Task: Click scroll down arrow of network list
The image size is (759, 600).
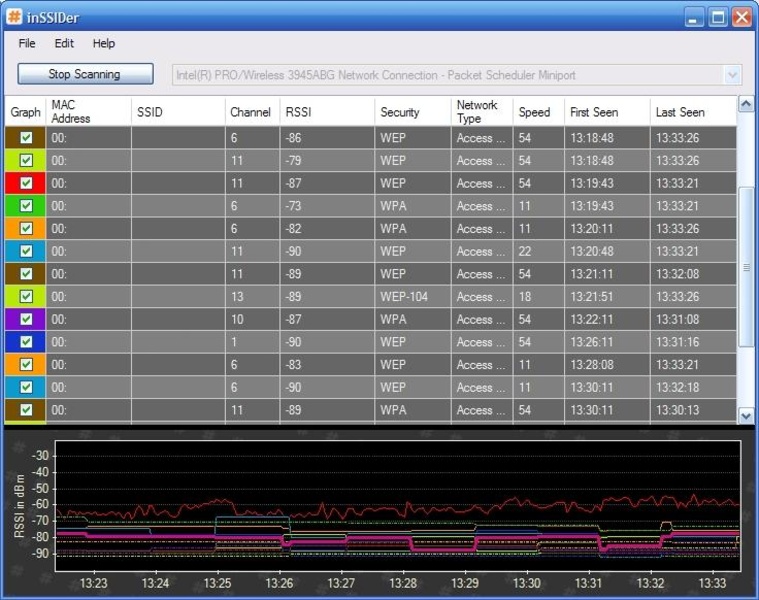Action: tap(745, 415)
